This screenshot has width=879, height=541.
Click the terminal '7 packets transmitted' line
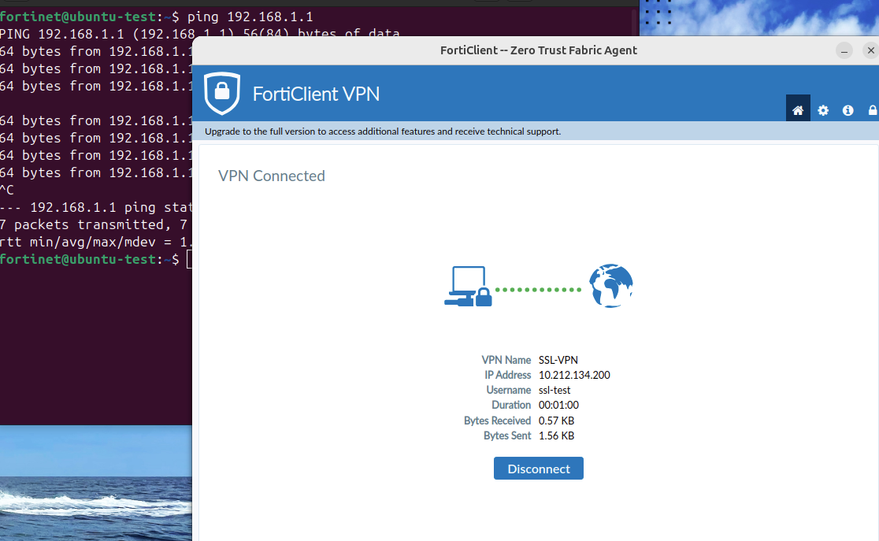coord(94,225)
